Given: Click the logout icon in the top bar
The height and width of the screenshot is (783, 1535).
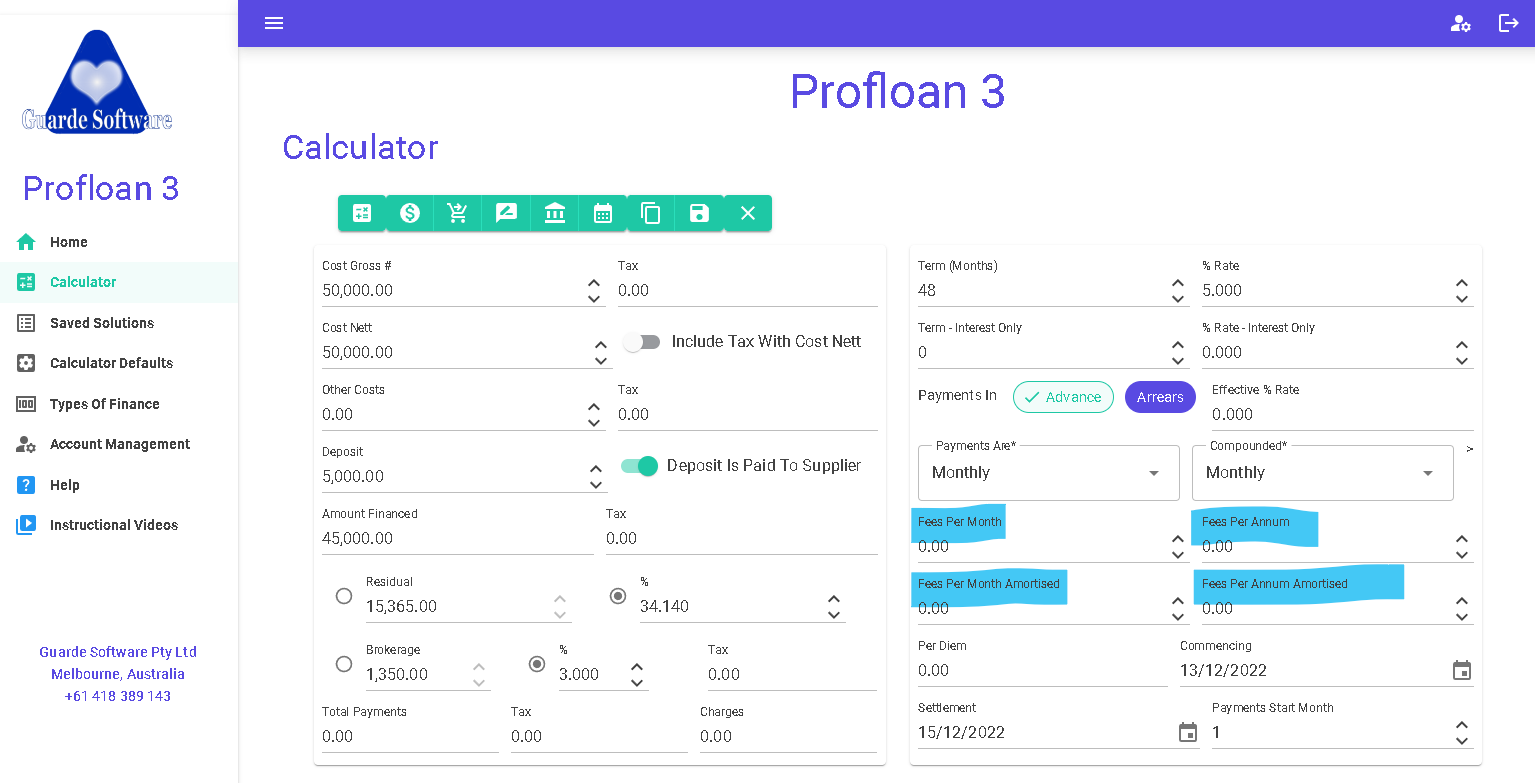Looking at the screenshot, I should point(1508,23).
